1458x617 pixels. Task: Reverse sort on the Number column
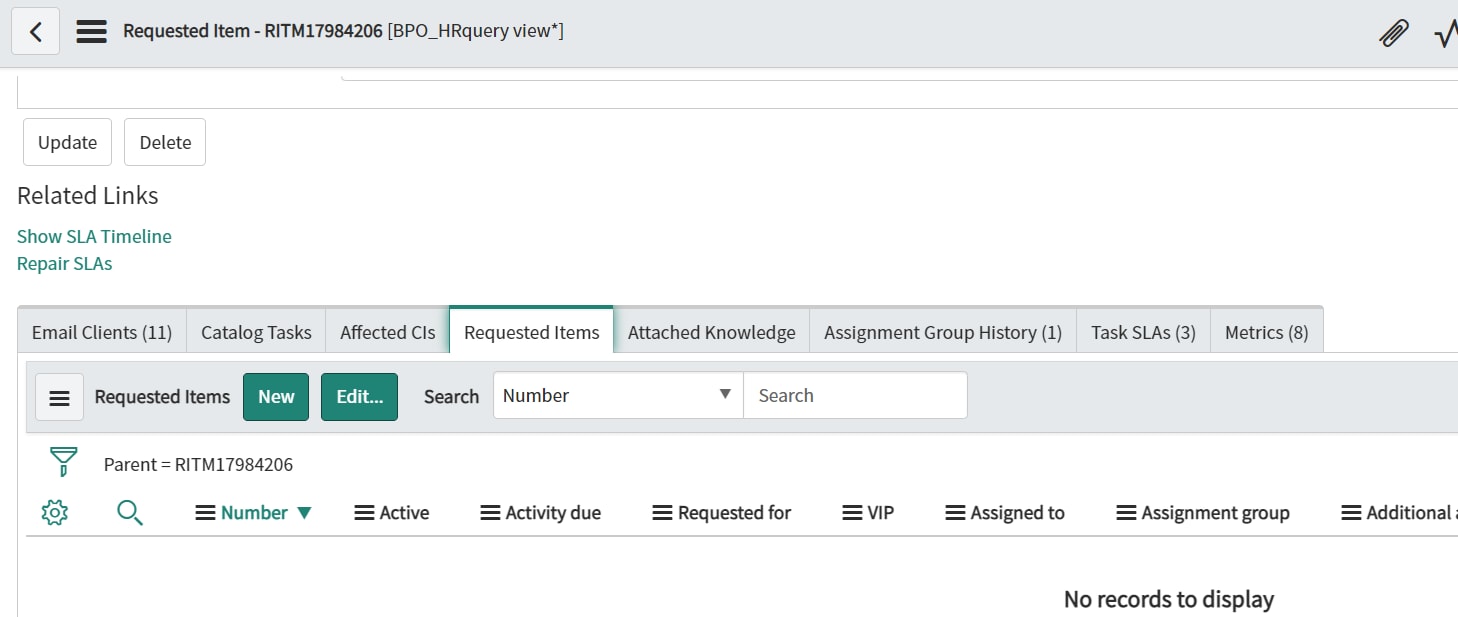click(x=303, y=512)
